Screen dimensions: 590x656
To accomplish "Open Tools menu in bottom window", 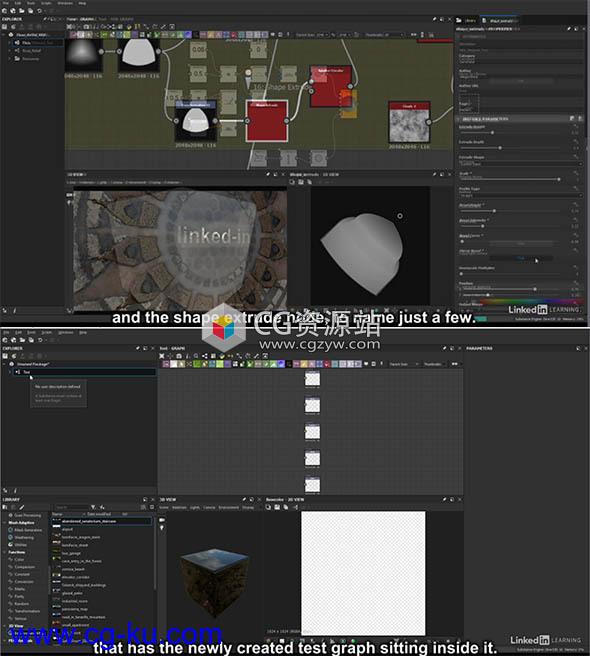I will click(31, 332).
